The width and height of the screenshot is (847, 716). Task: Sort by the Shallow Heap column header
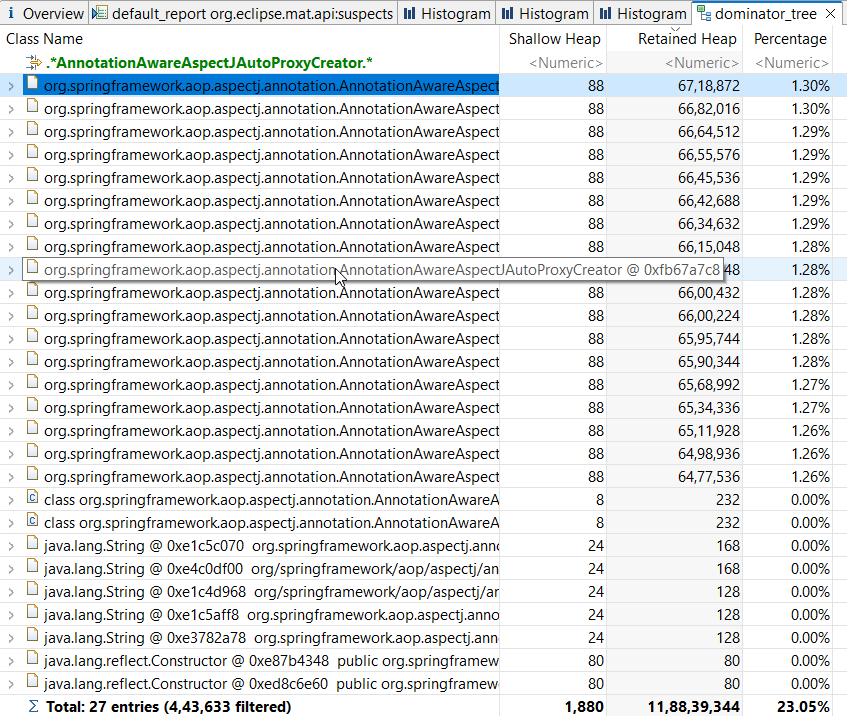[x=555, y=39]
